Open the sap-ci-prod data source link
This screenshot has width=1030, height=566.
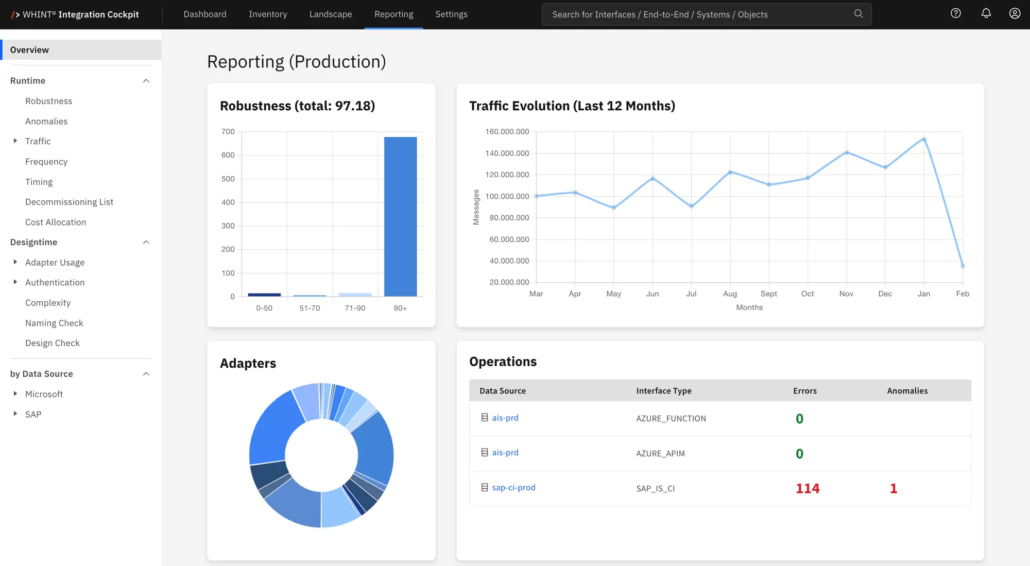[514, 487]
